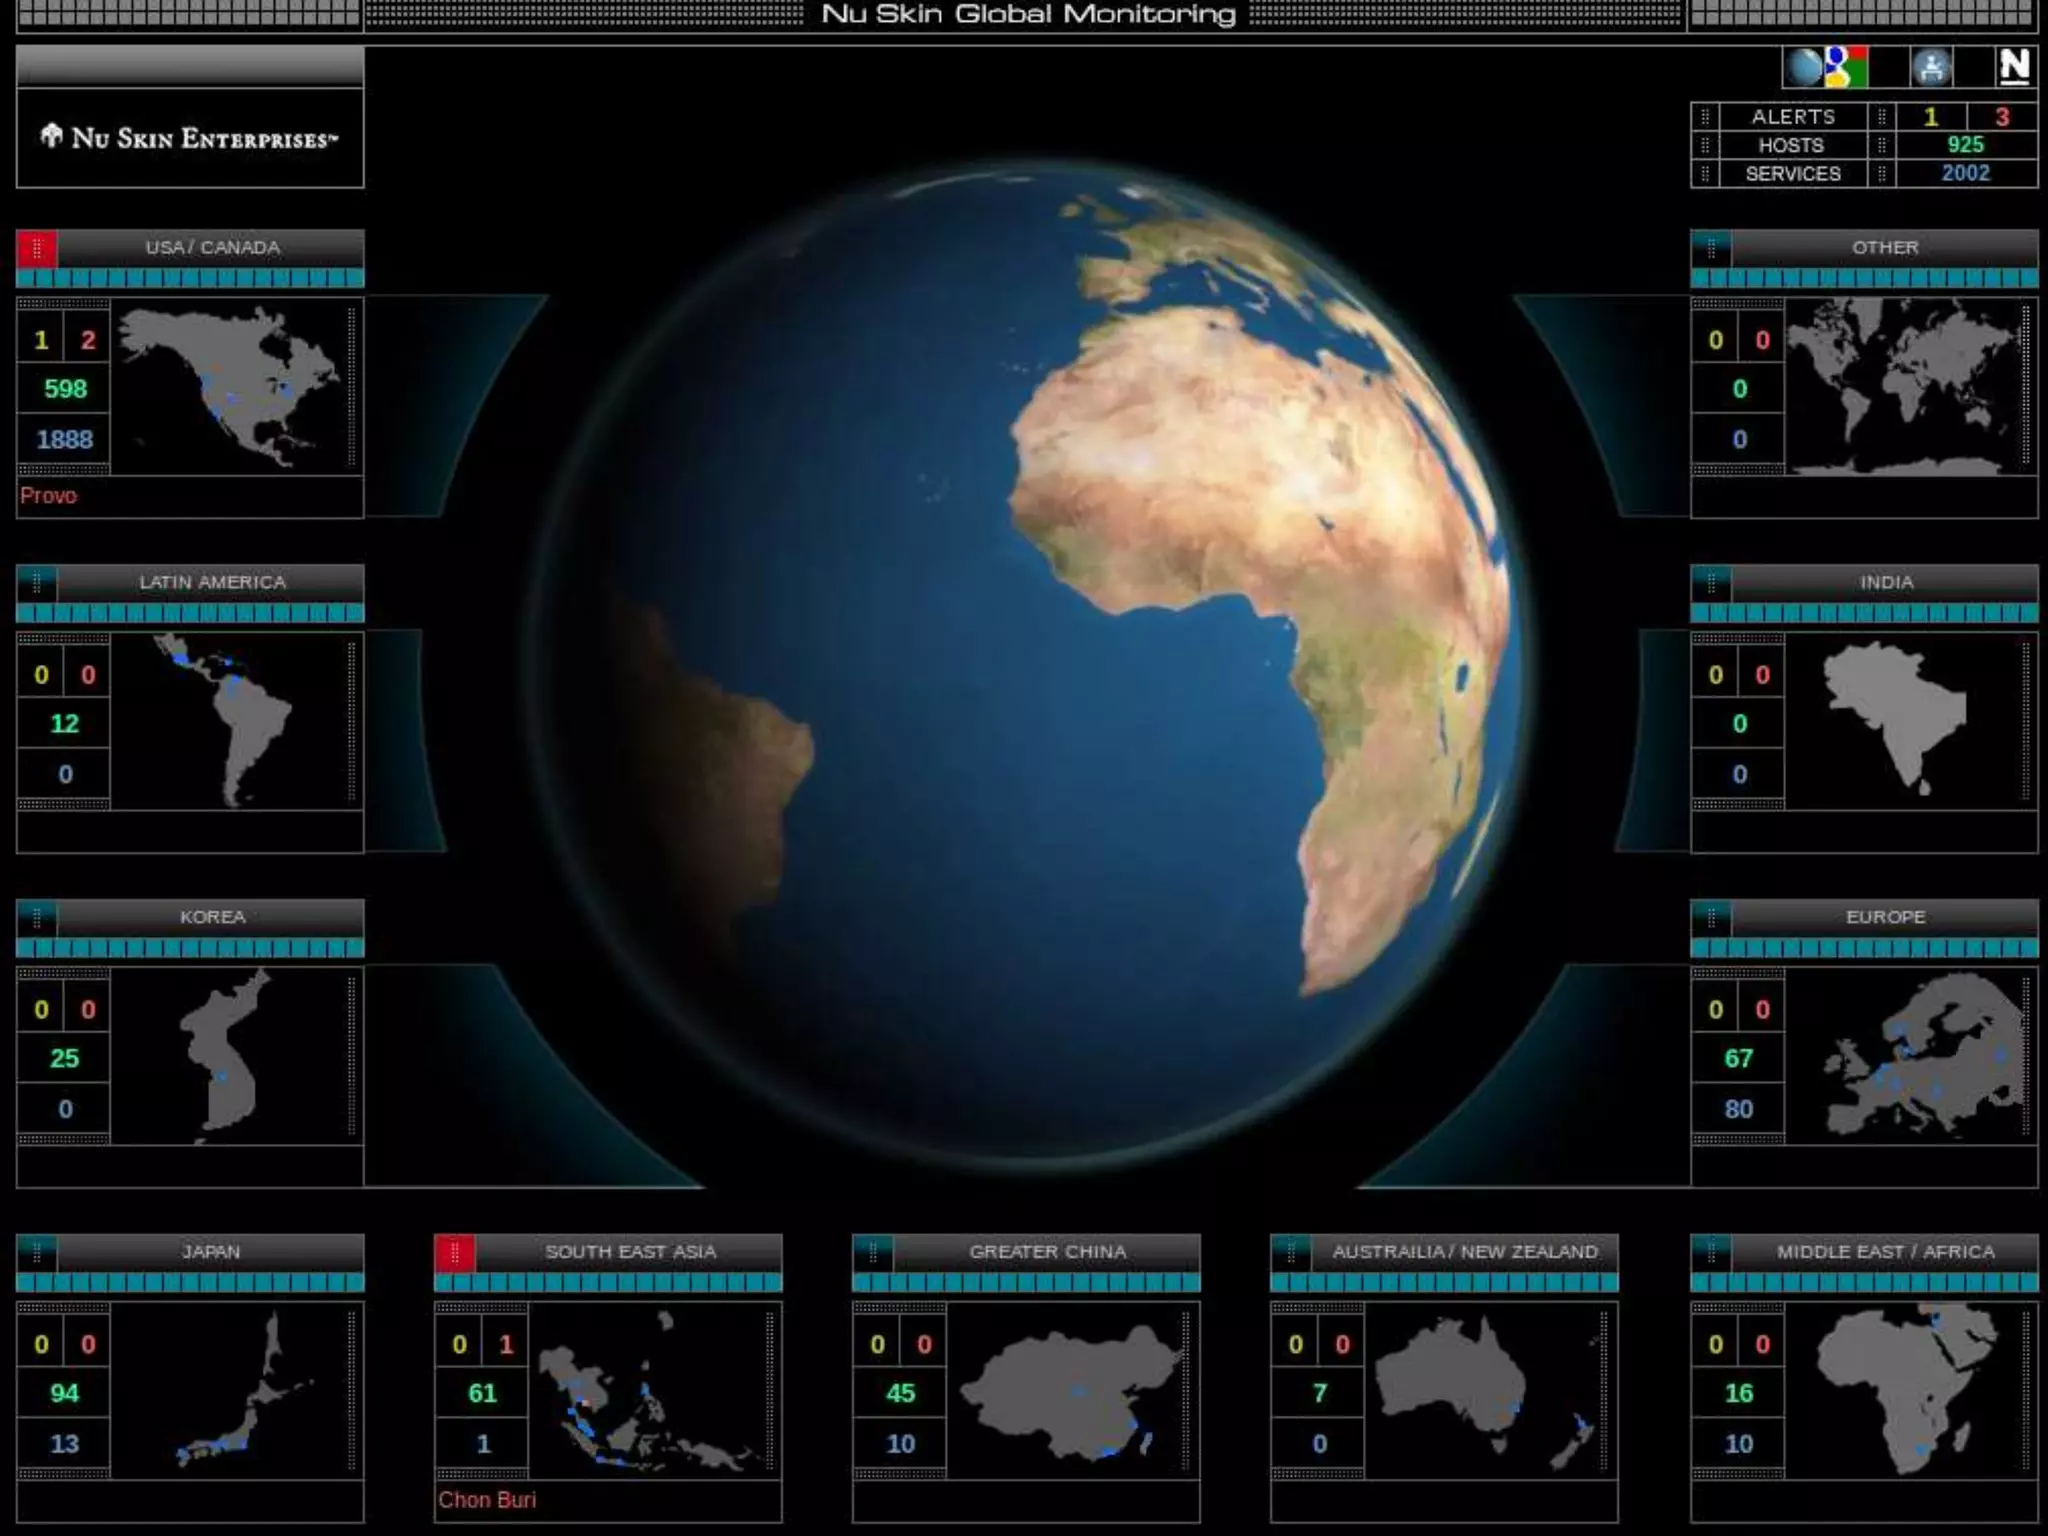Click the red alert indicator on USA/Canada
The image size is (2048, 1536).
click(x=37, y=248)
